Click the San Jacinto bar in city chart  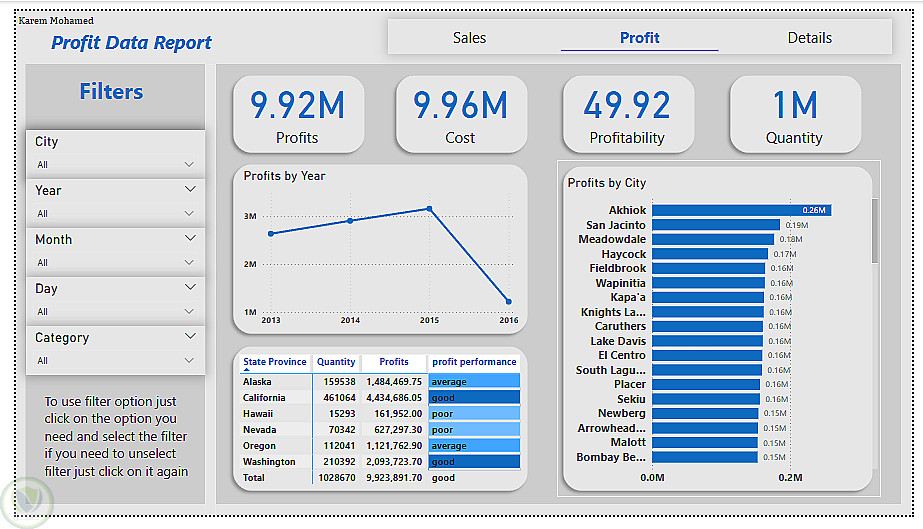click(x=716, y=225)
